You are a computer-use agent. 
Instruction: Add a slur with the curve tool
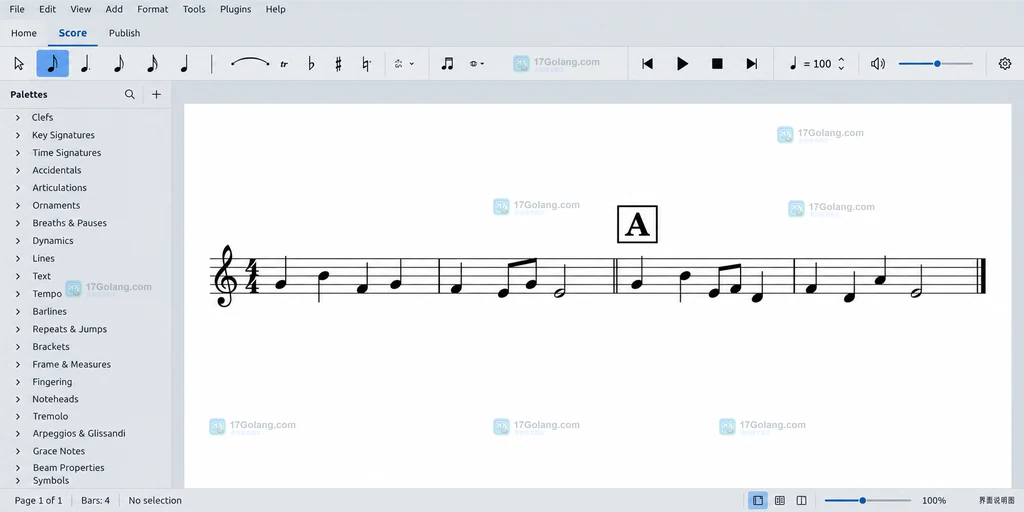pos(250,63)
